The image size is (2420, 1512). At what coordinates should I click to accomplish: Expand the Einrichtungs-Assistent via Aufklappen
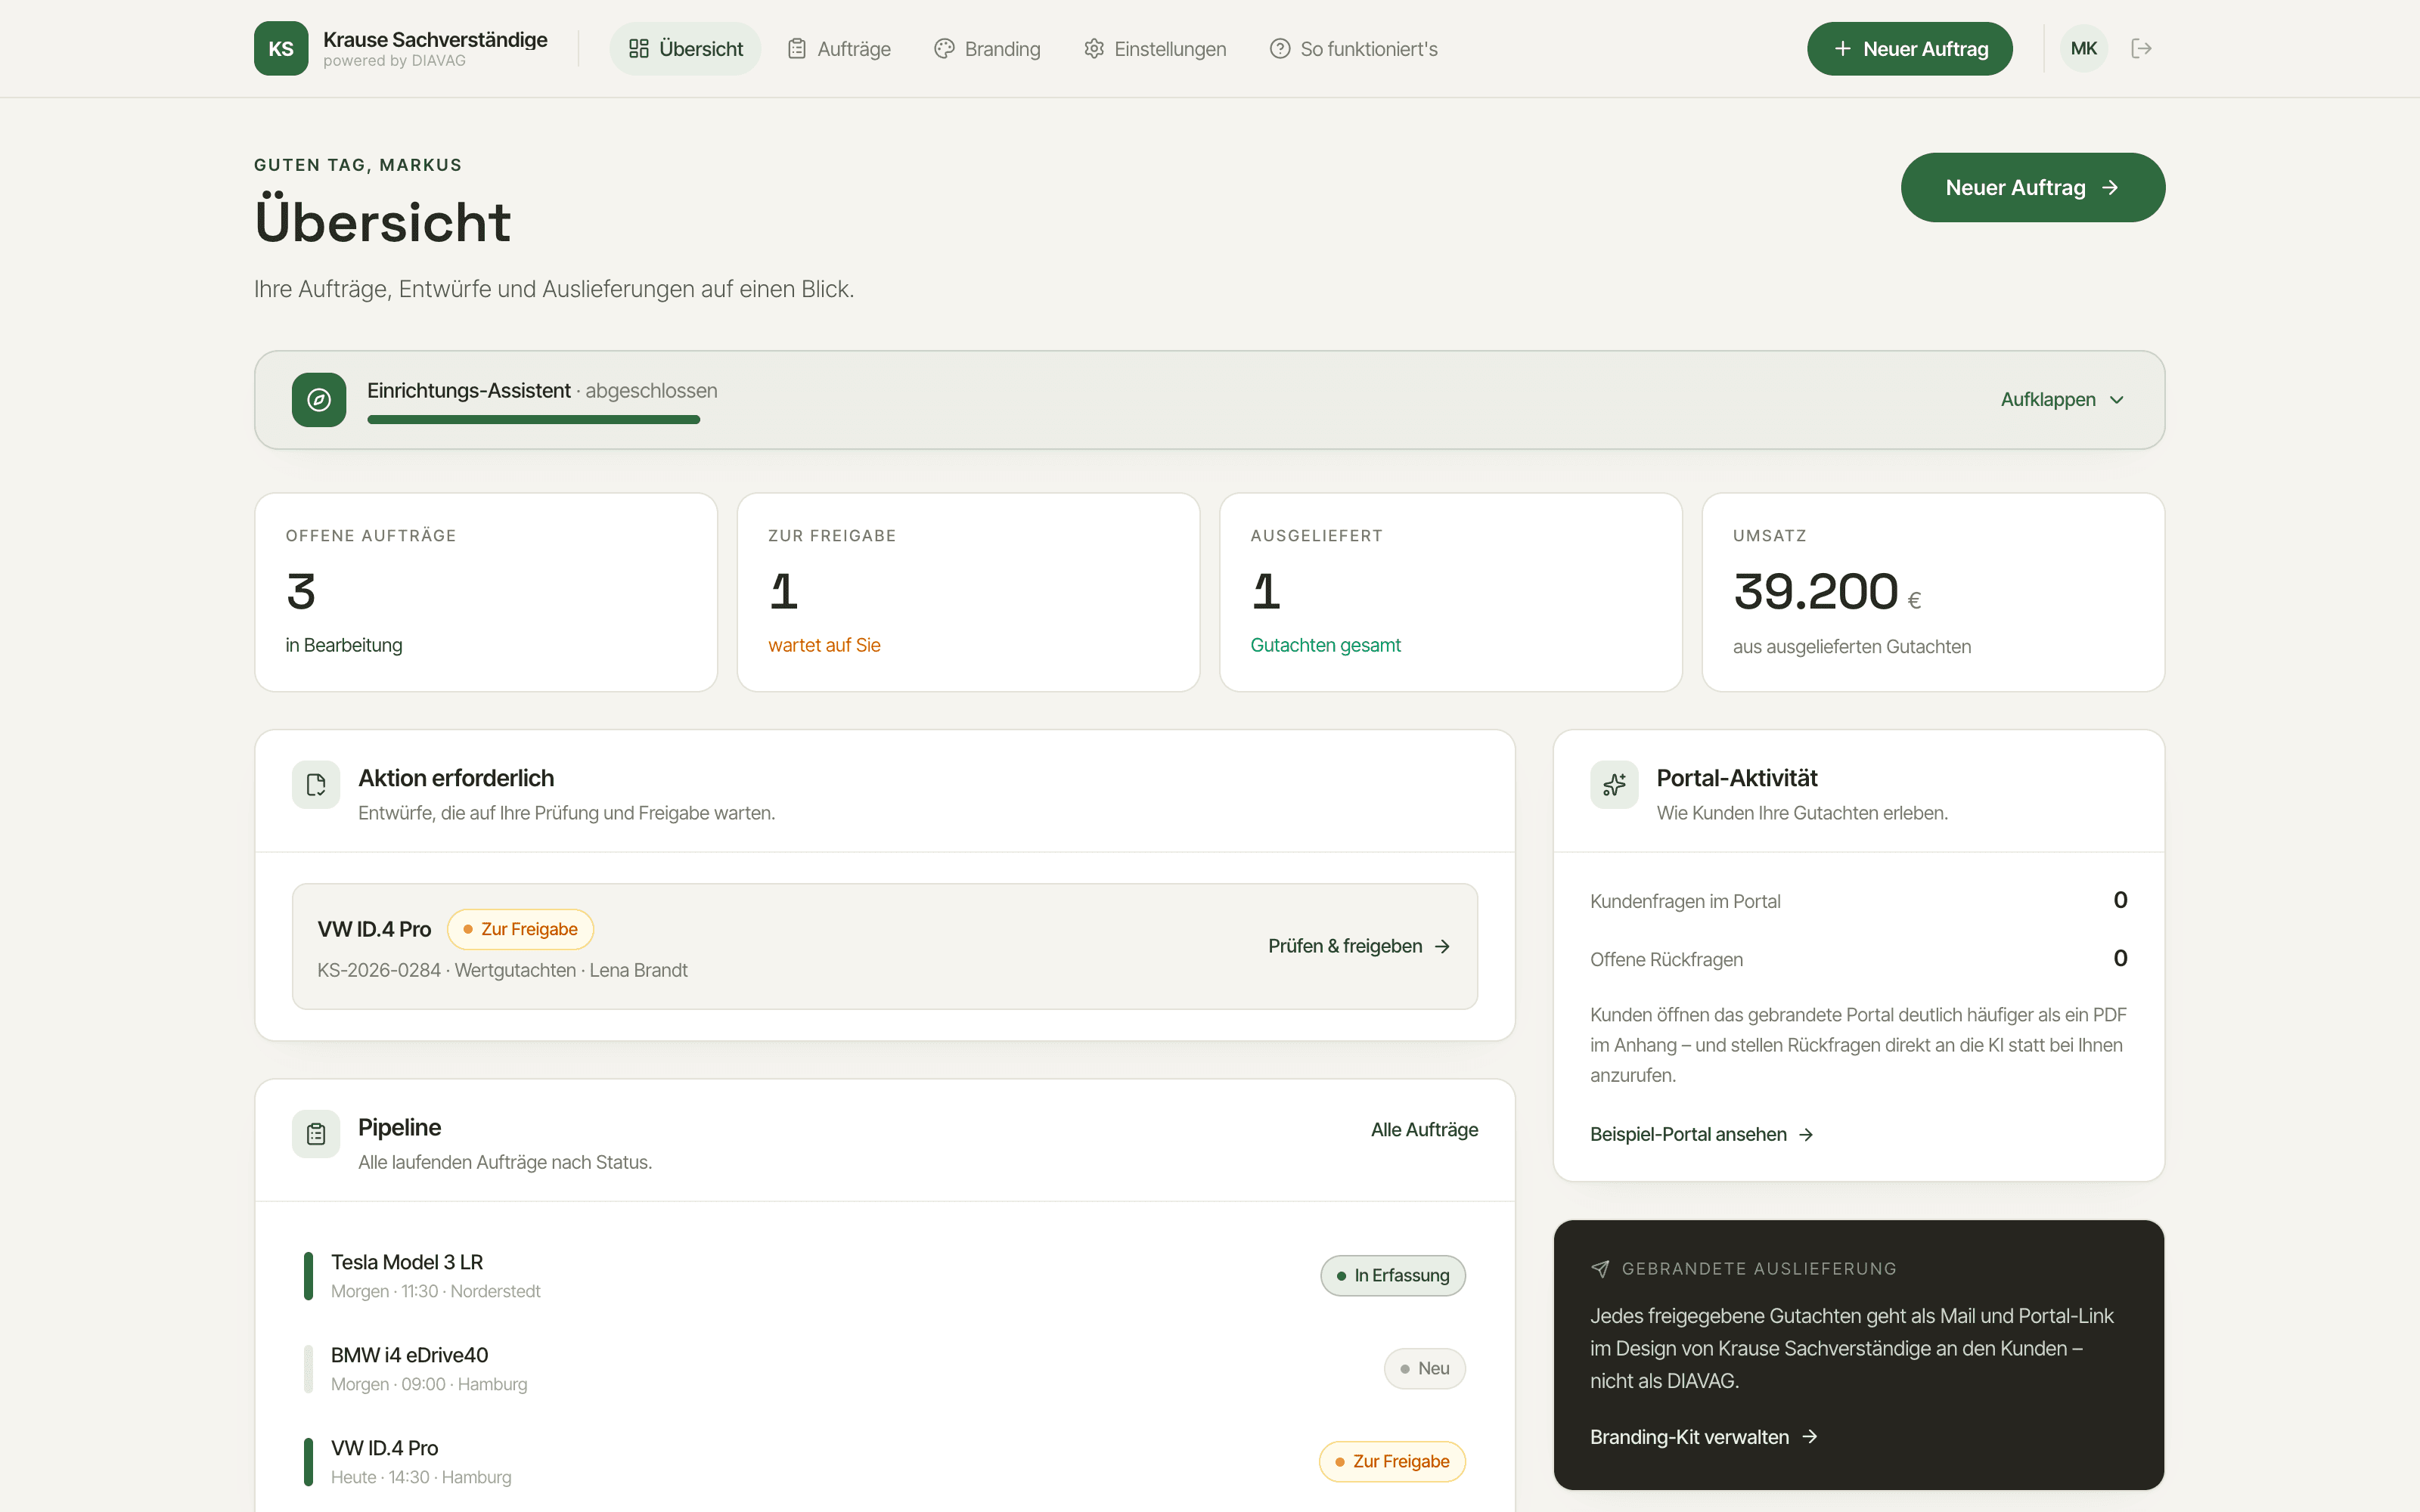point(2062,400)
